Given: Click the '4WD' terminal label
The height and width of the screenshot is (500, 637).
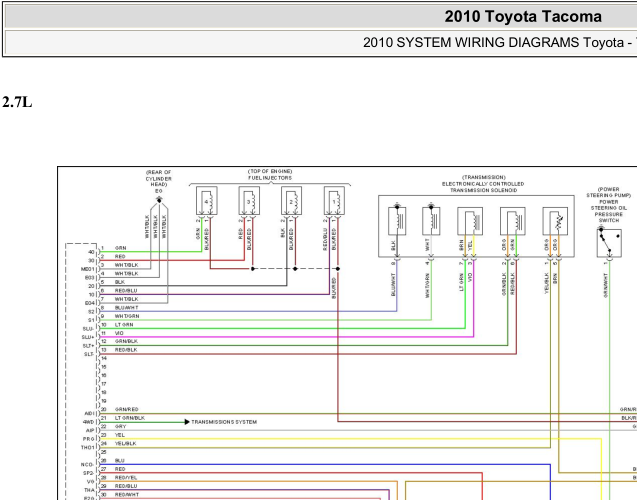Looking at the screenshot, I should [x=89, y=422].
